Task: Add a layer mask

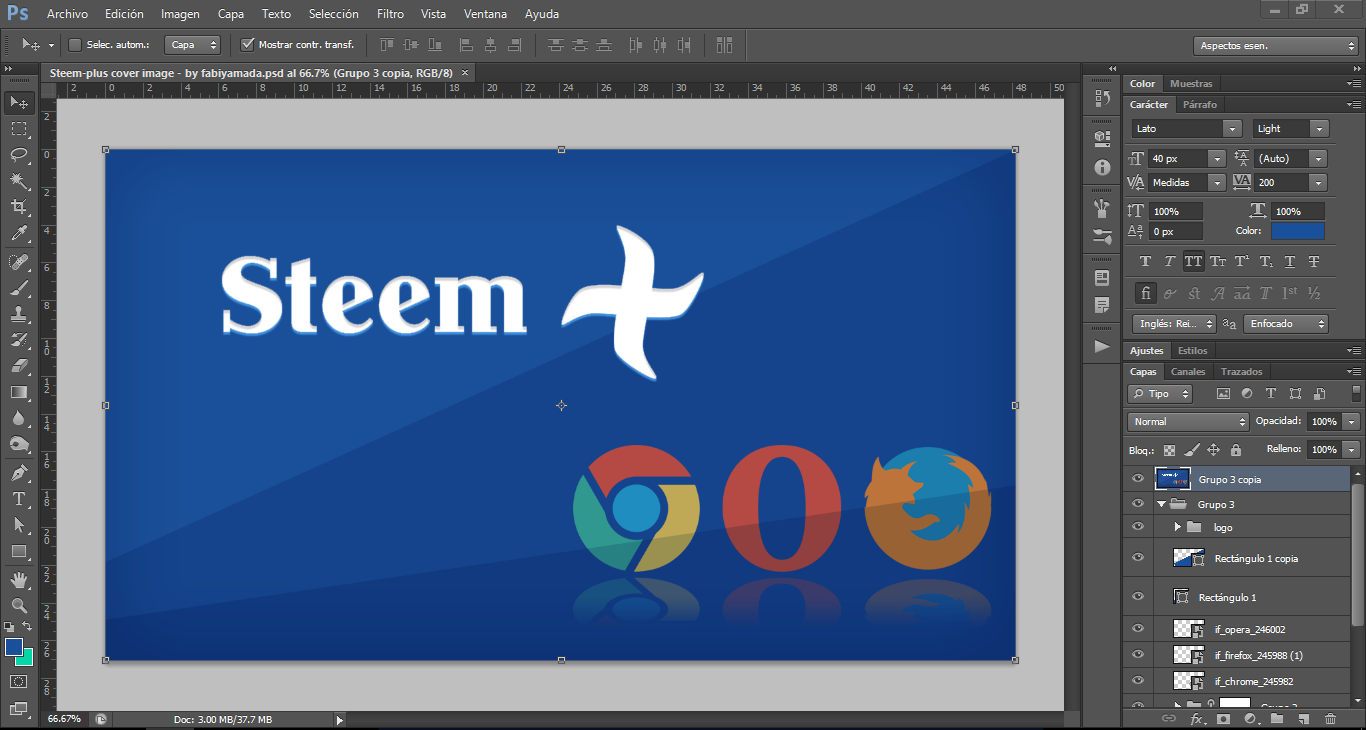Action: (x=1224, y=719)
